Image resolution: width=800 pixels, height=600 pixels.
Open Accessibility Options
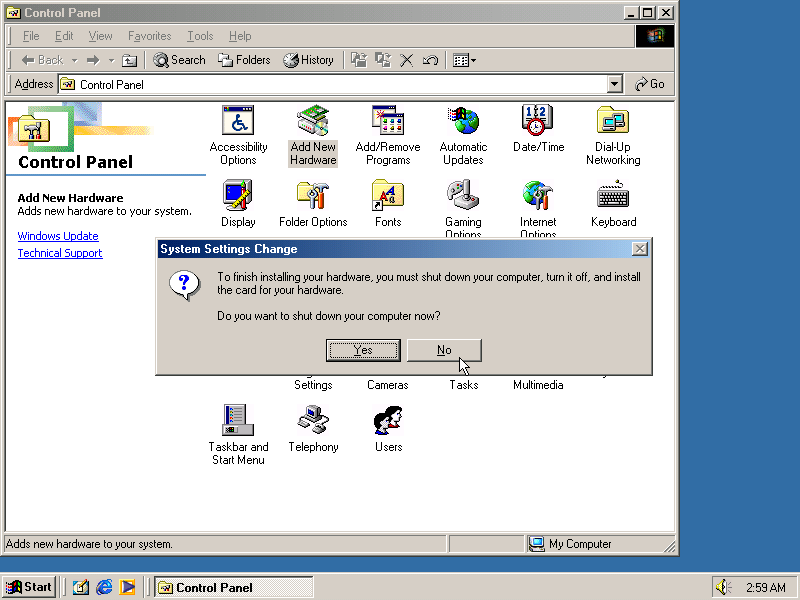[238, 125]
